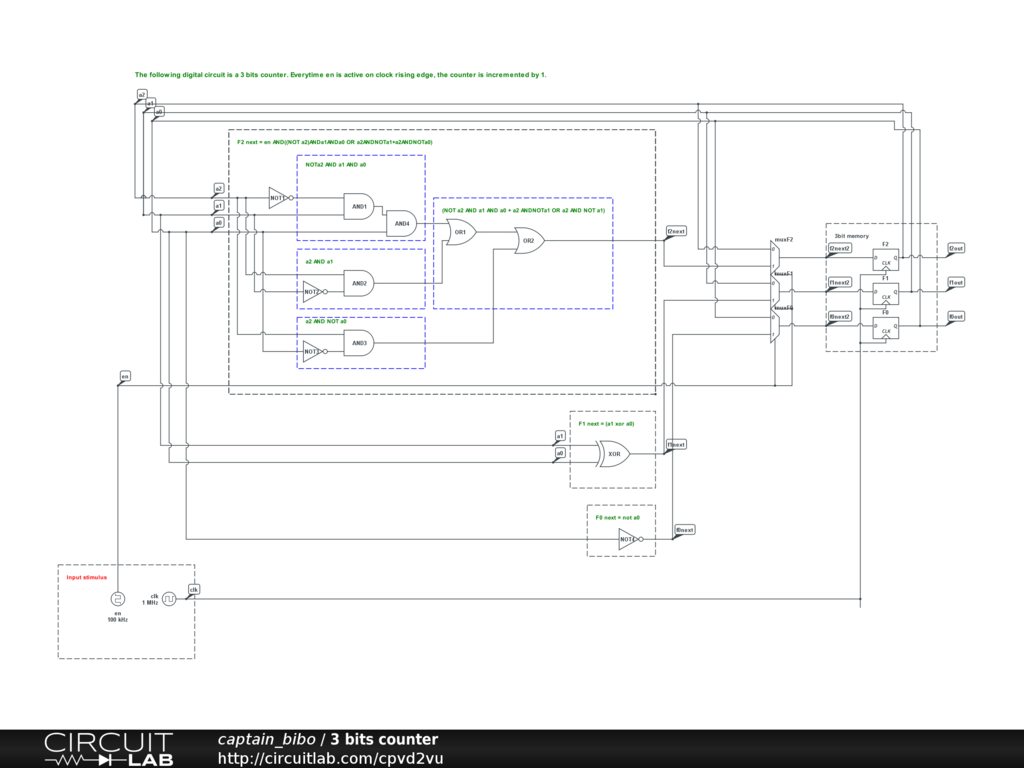
Task: Select the XOR gate
Action: pos(615,454)
